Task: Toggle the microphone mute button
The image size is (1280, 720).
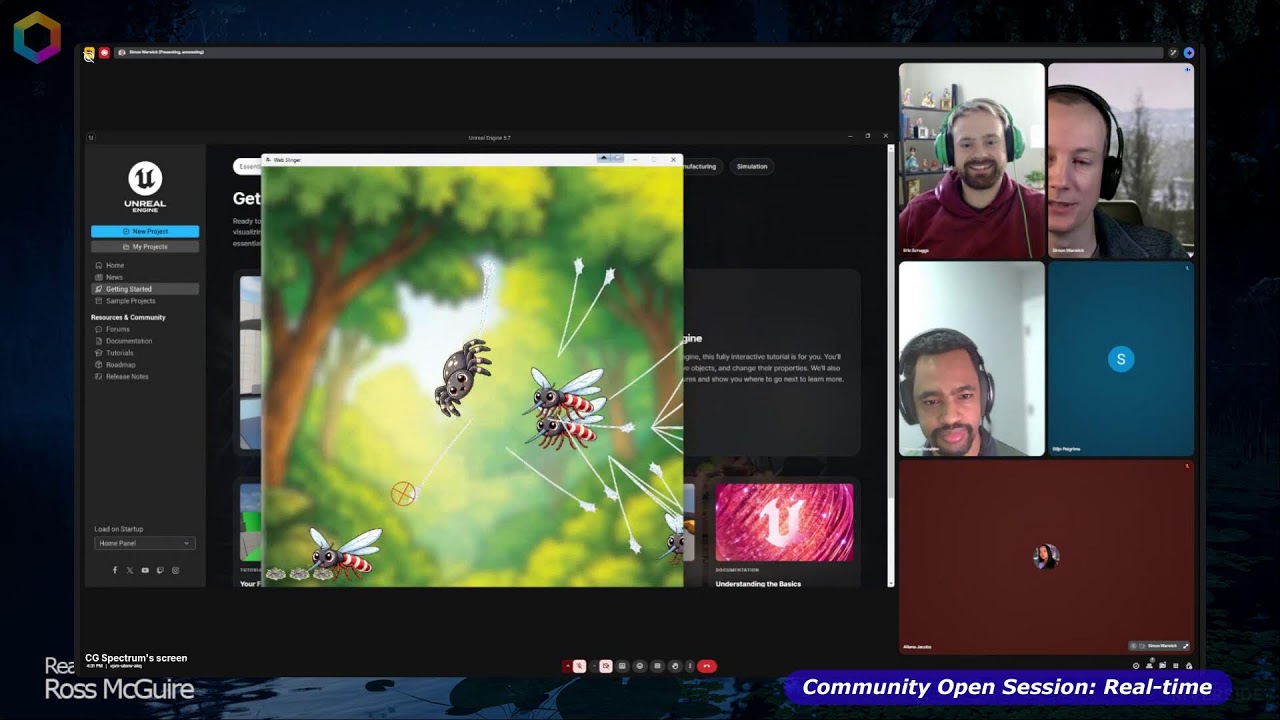Action: point(579,666)
